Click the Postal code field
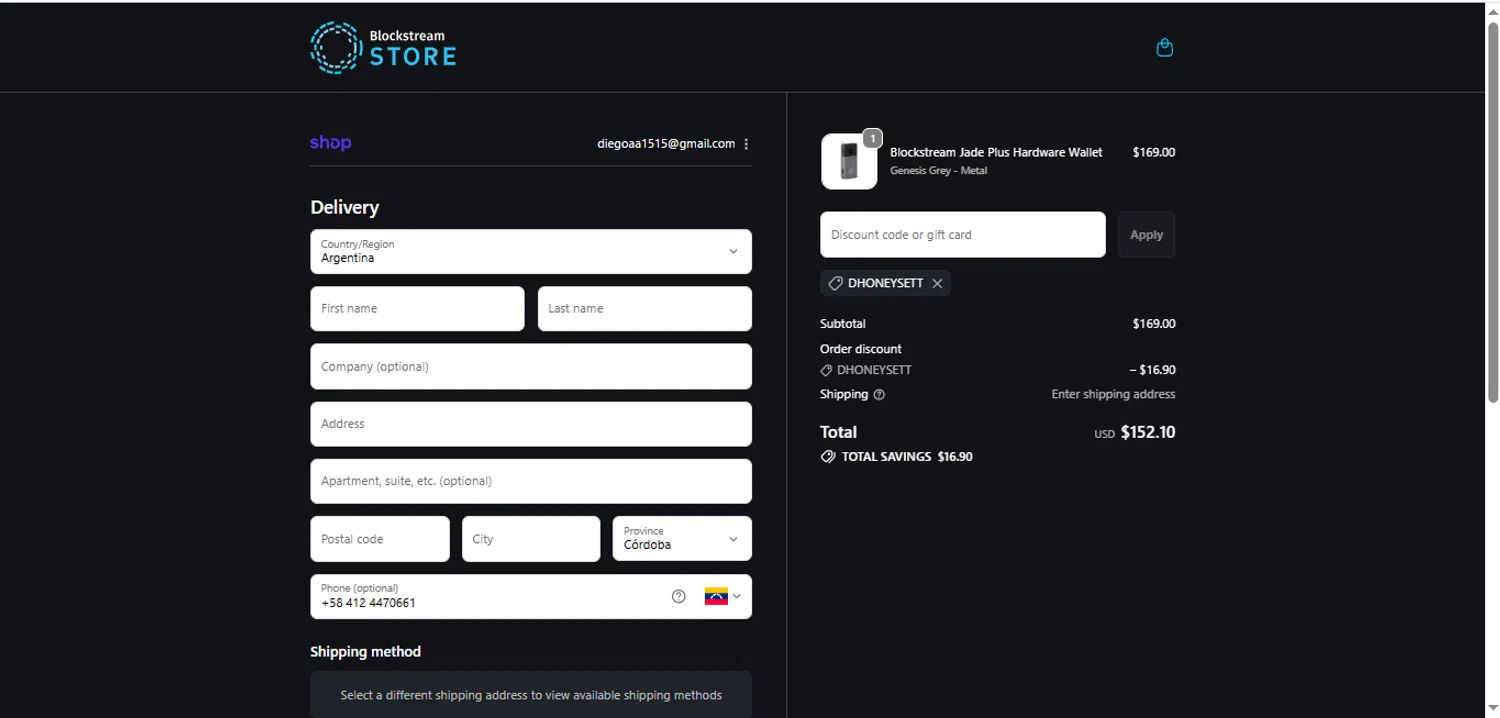Viewport: 1500px width, 718px height. click(x=380, y=539)
